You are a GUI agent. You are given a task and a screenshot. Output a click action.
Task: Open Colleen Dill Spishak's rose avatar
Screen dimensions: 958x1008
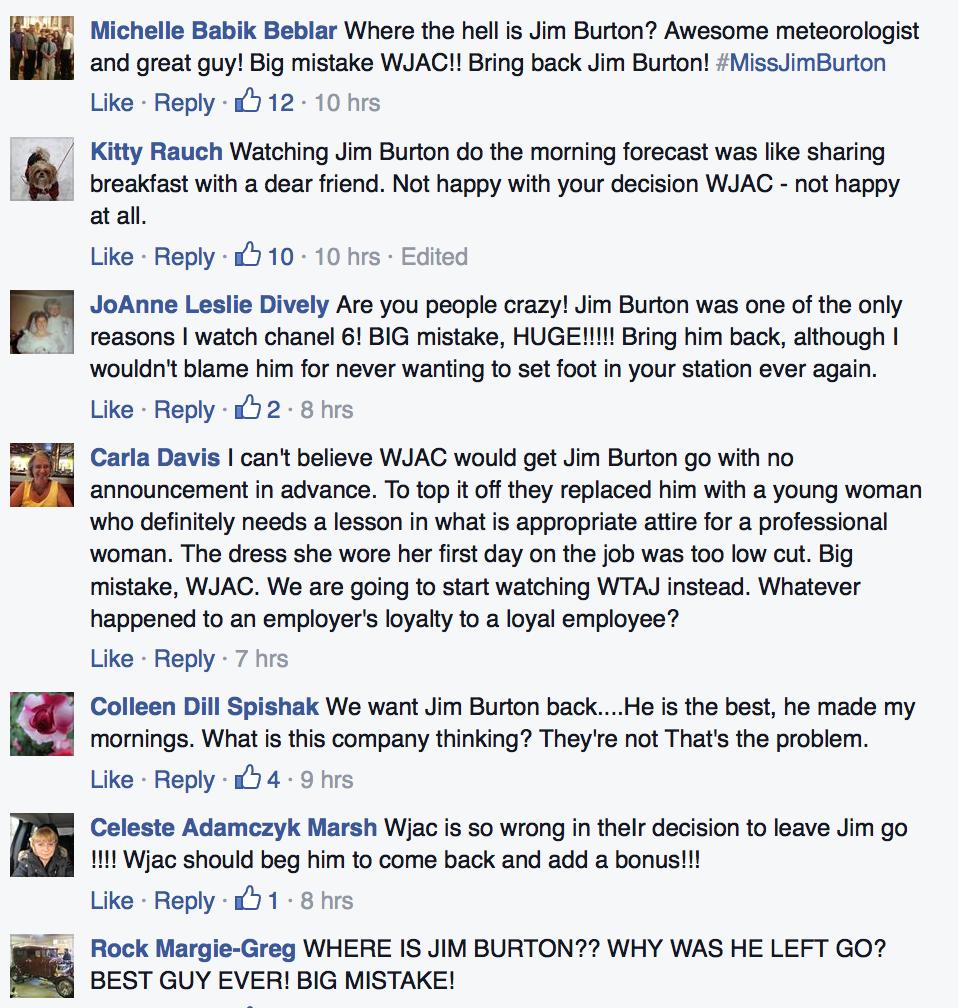tap(42, 724)
